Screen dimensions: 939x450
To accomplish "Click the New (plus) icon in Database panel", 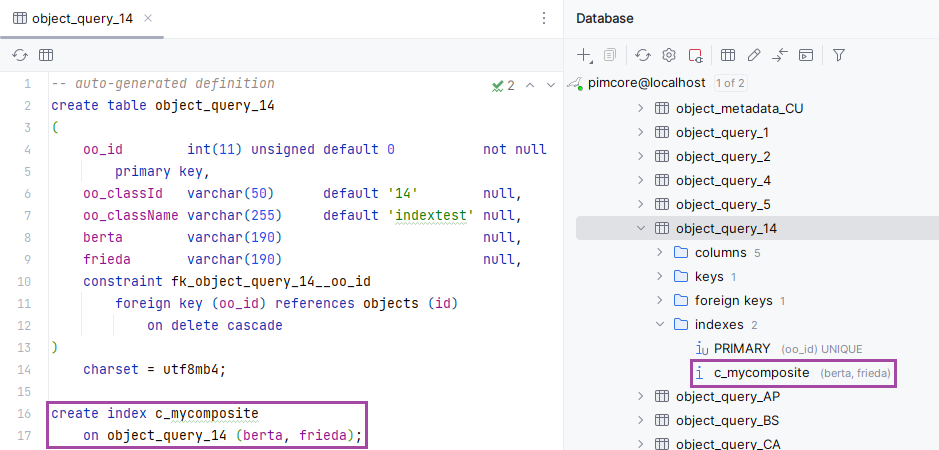I will tap(583, 55).
